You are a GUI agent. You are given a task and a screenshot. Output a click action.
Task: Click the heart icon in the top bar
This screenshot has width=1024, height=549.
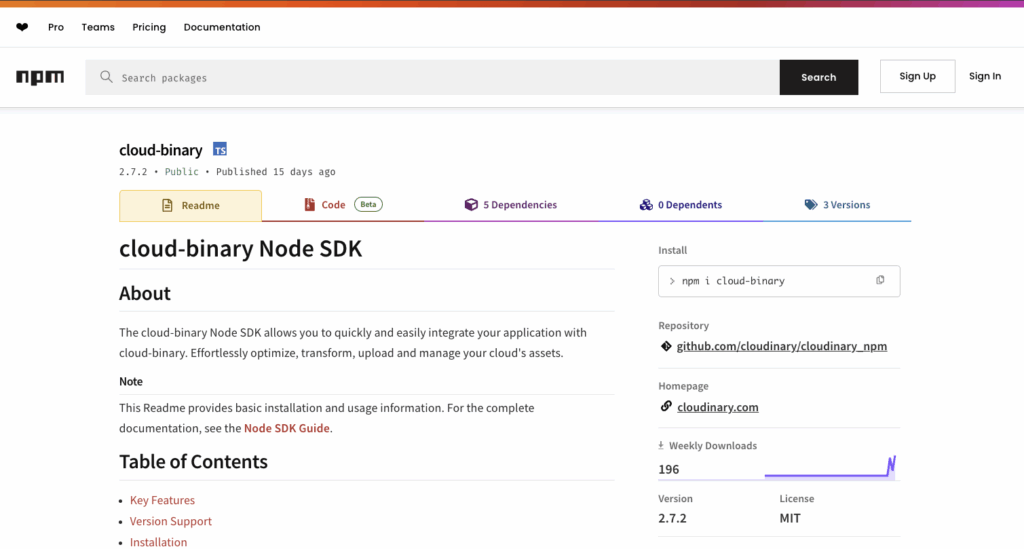22,27
